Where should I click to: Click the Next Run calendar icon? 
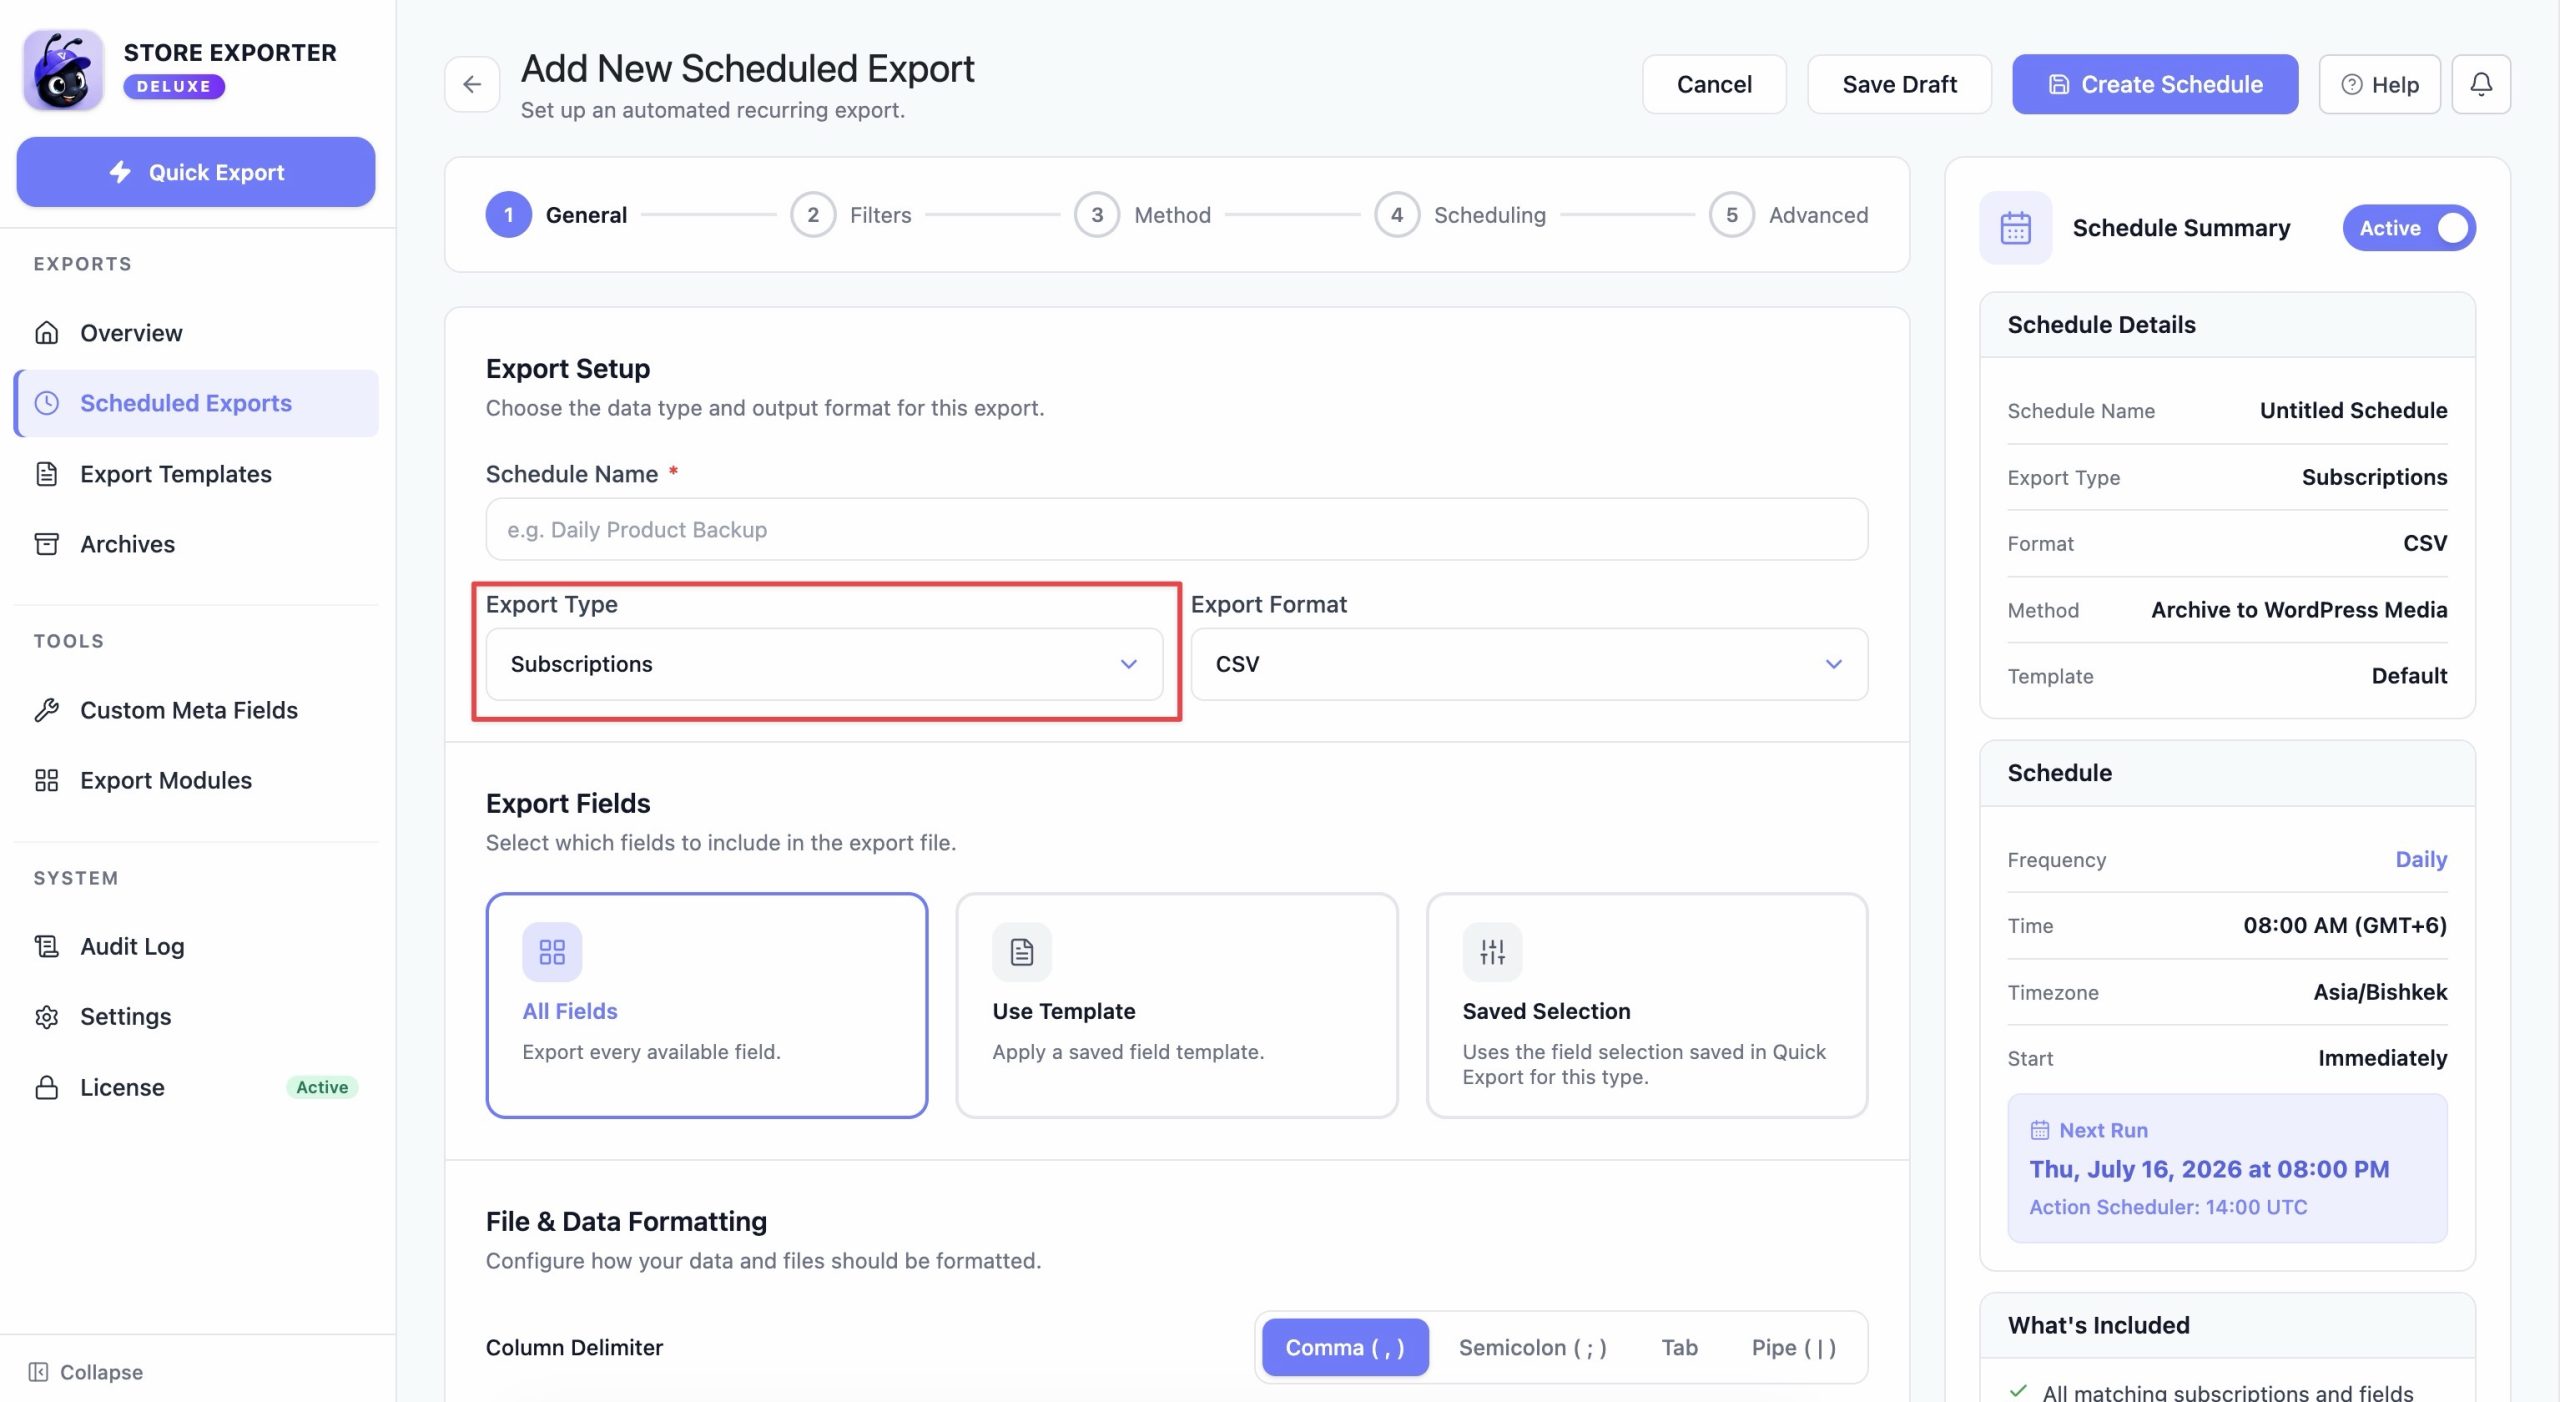2040,1130
